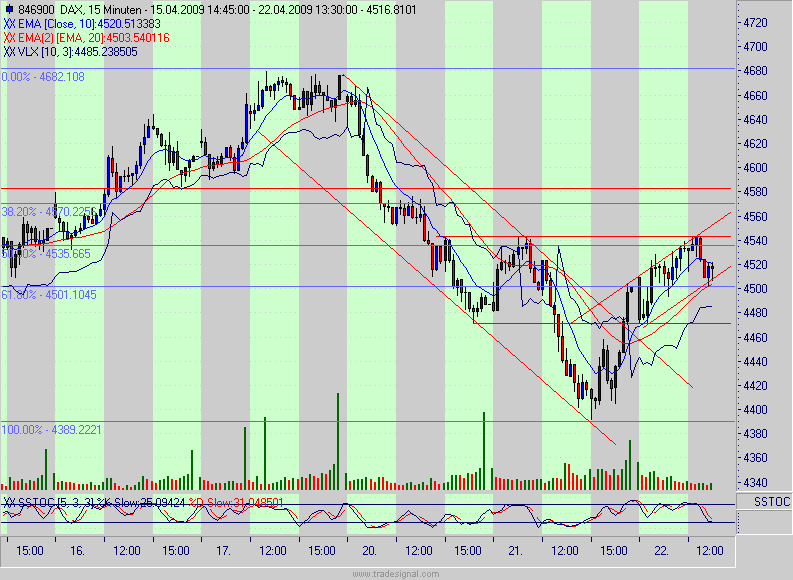793x580 pixels.
Task: Click the 0.00% - 4682.108 Fibonacci label
Action: 43,77
